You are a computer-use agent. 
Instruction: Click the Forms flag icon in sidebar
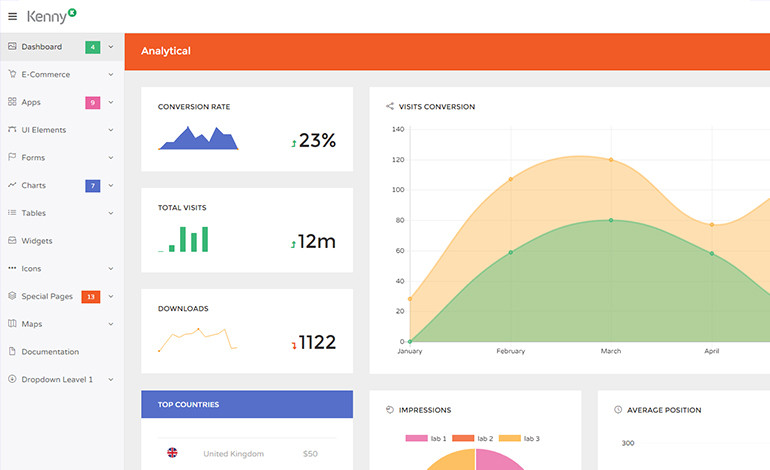point(12,157)
